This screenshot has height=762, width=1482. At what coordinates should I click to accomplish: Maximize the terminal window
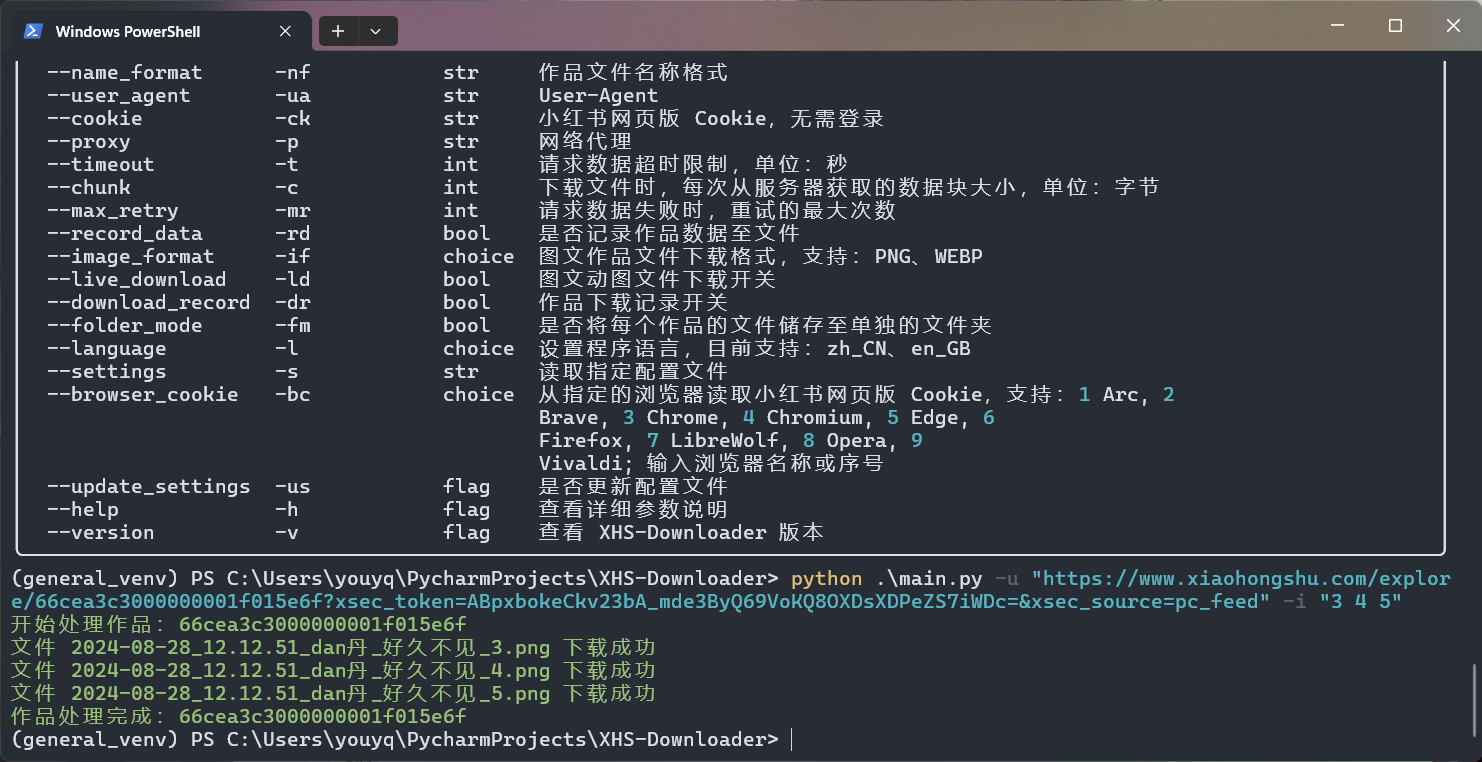pos(1395,26)
